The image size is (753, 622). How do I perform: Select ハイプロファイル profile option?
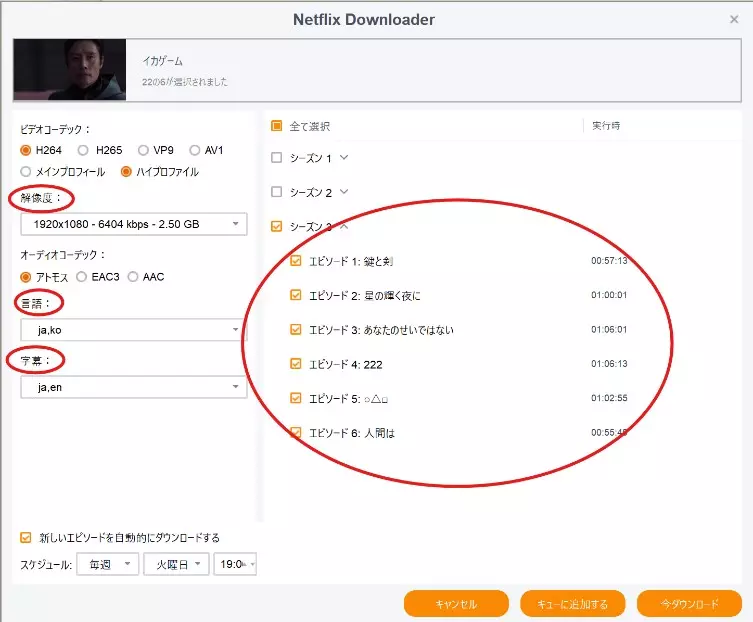[x=126, y=171]
